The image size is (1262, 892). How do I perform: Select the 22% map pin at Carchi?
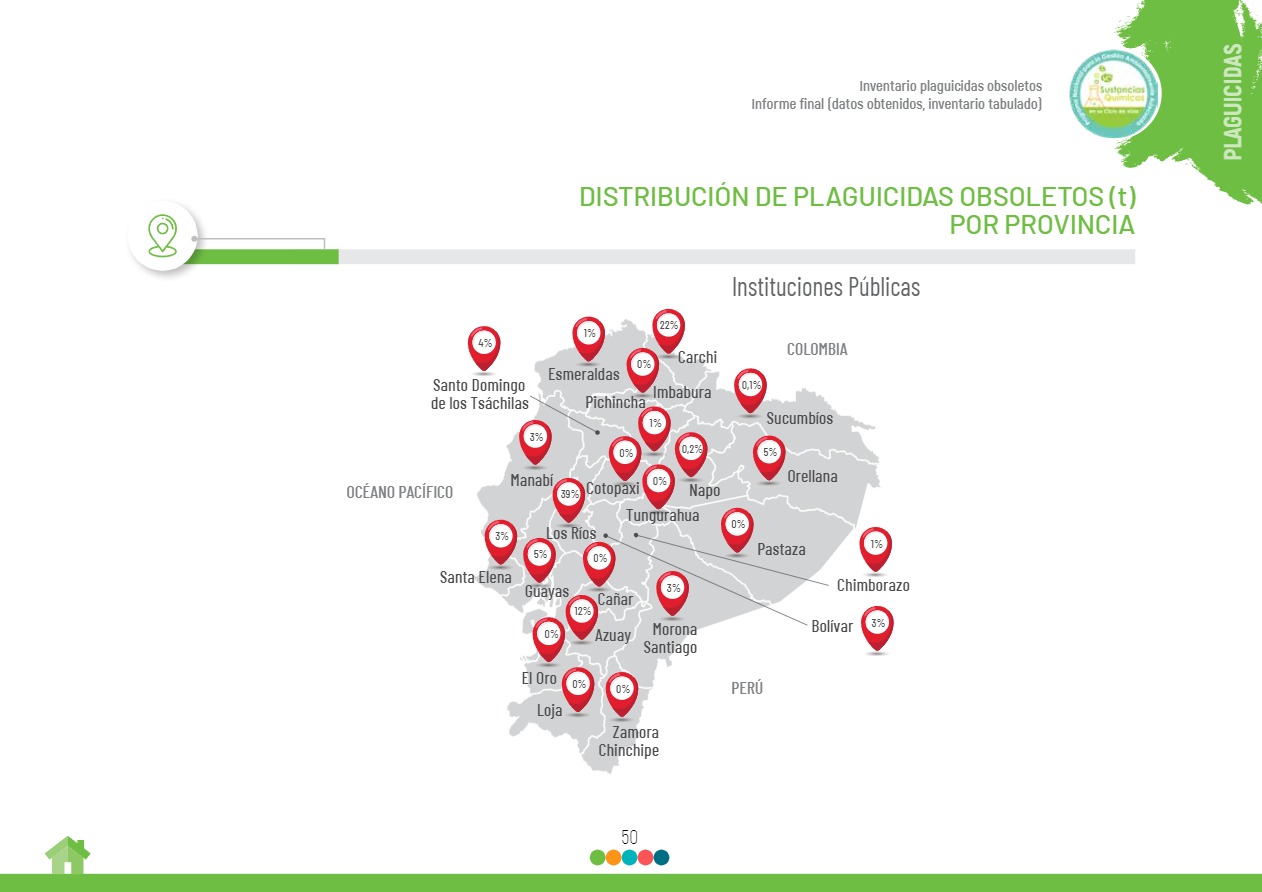(x=668, y=328)
